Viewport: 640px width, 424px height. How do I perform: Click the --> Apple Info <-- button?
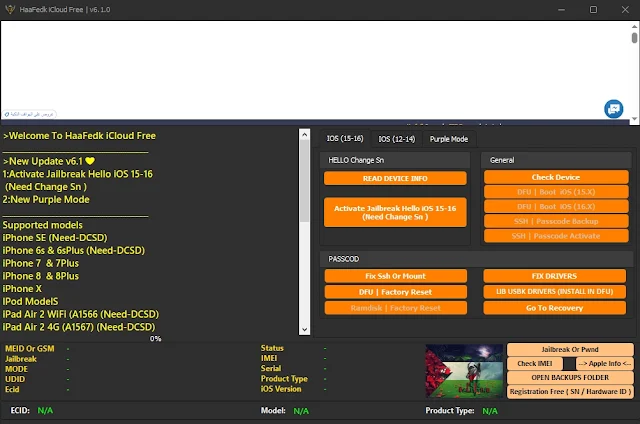click(604, 363)
